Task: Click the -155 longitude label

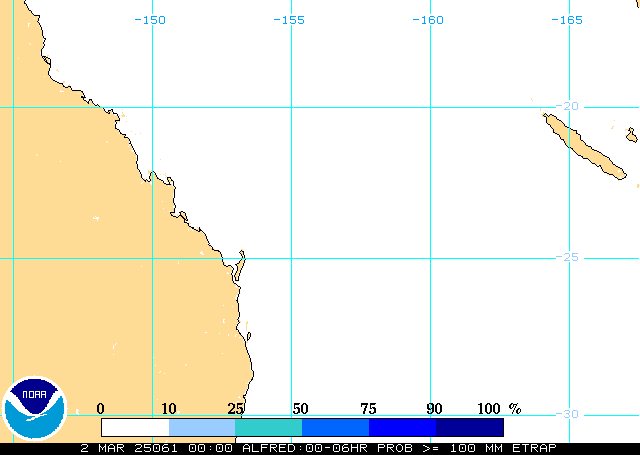Action: click(x=289, y=20)
